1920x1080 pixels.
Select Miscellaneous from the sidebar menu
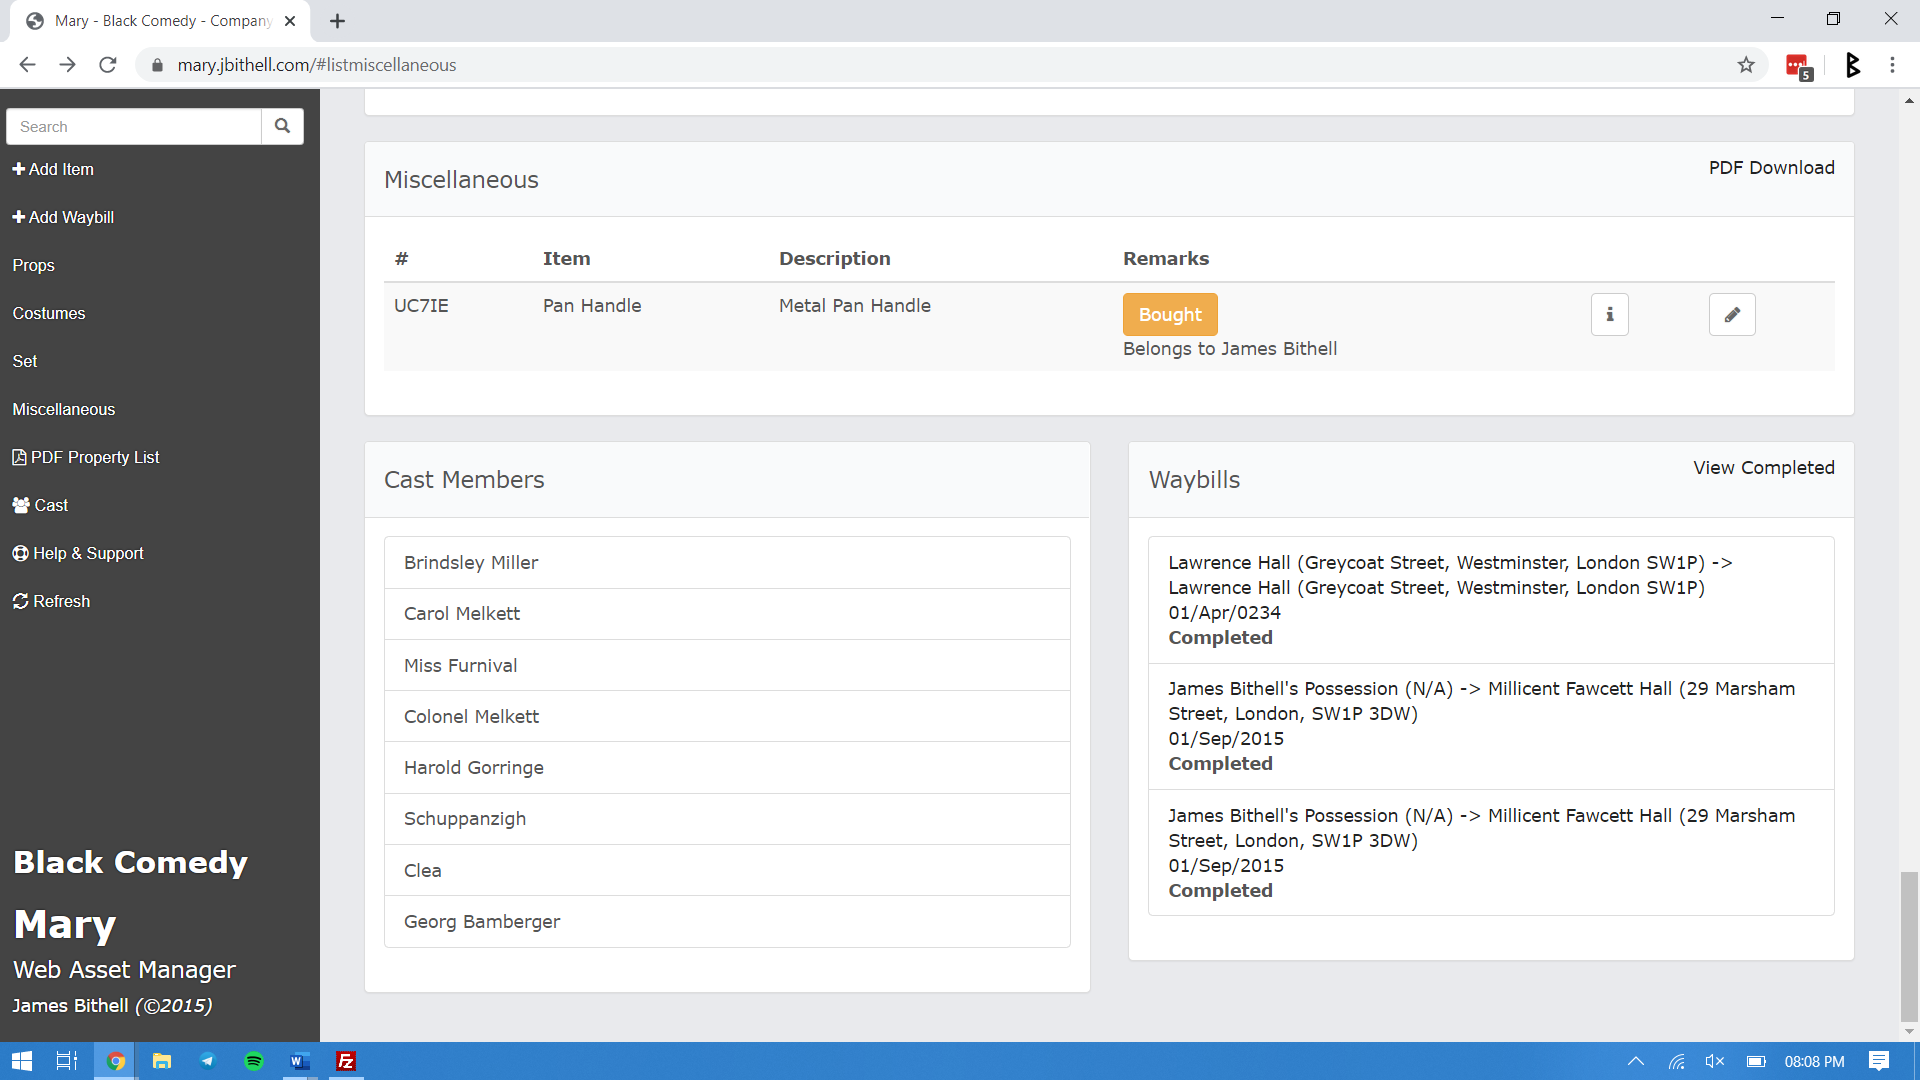pos(62,409)
